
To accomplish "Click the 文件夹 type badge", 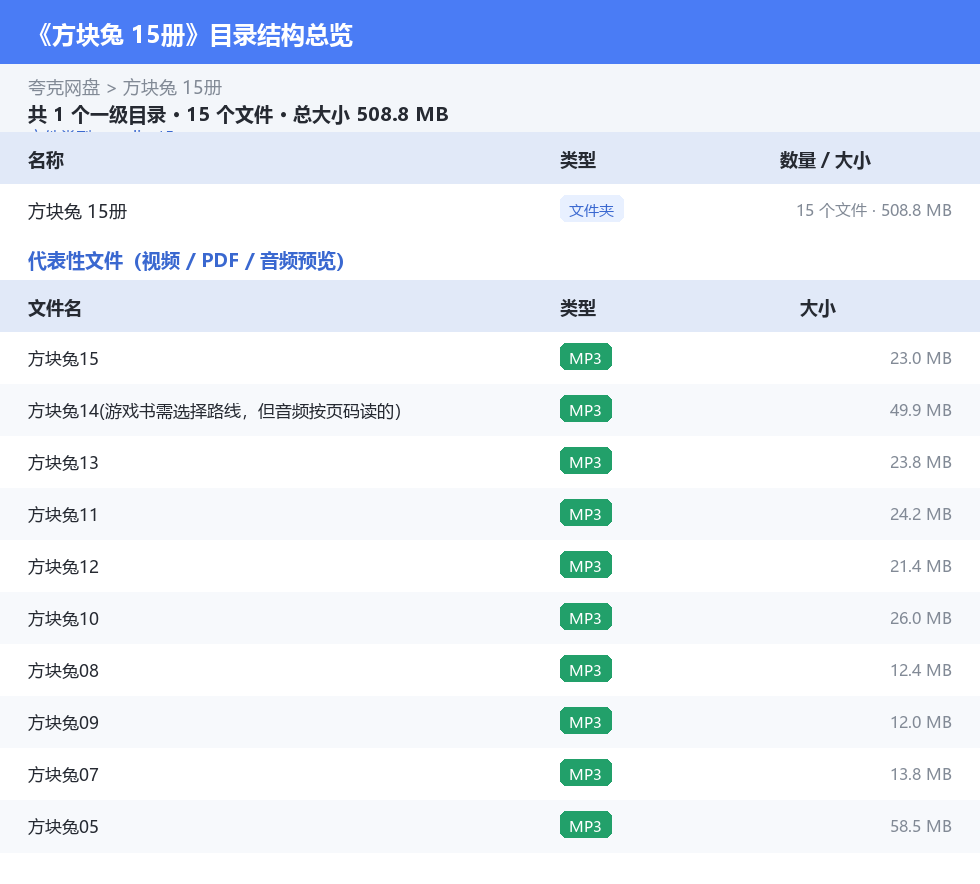I will click(x=591, y=210).
